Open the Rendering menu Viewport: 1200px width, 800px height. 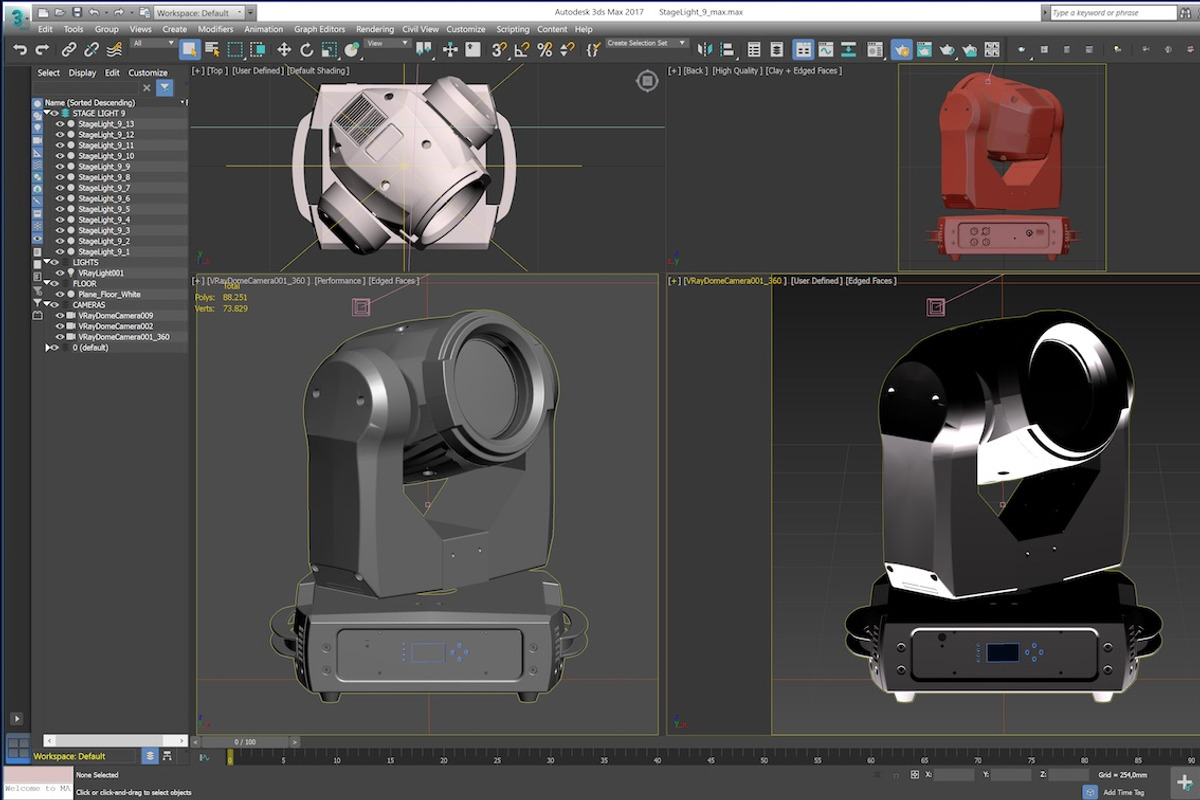click(x=375, y=29)
